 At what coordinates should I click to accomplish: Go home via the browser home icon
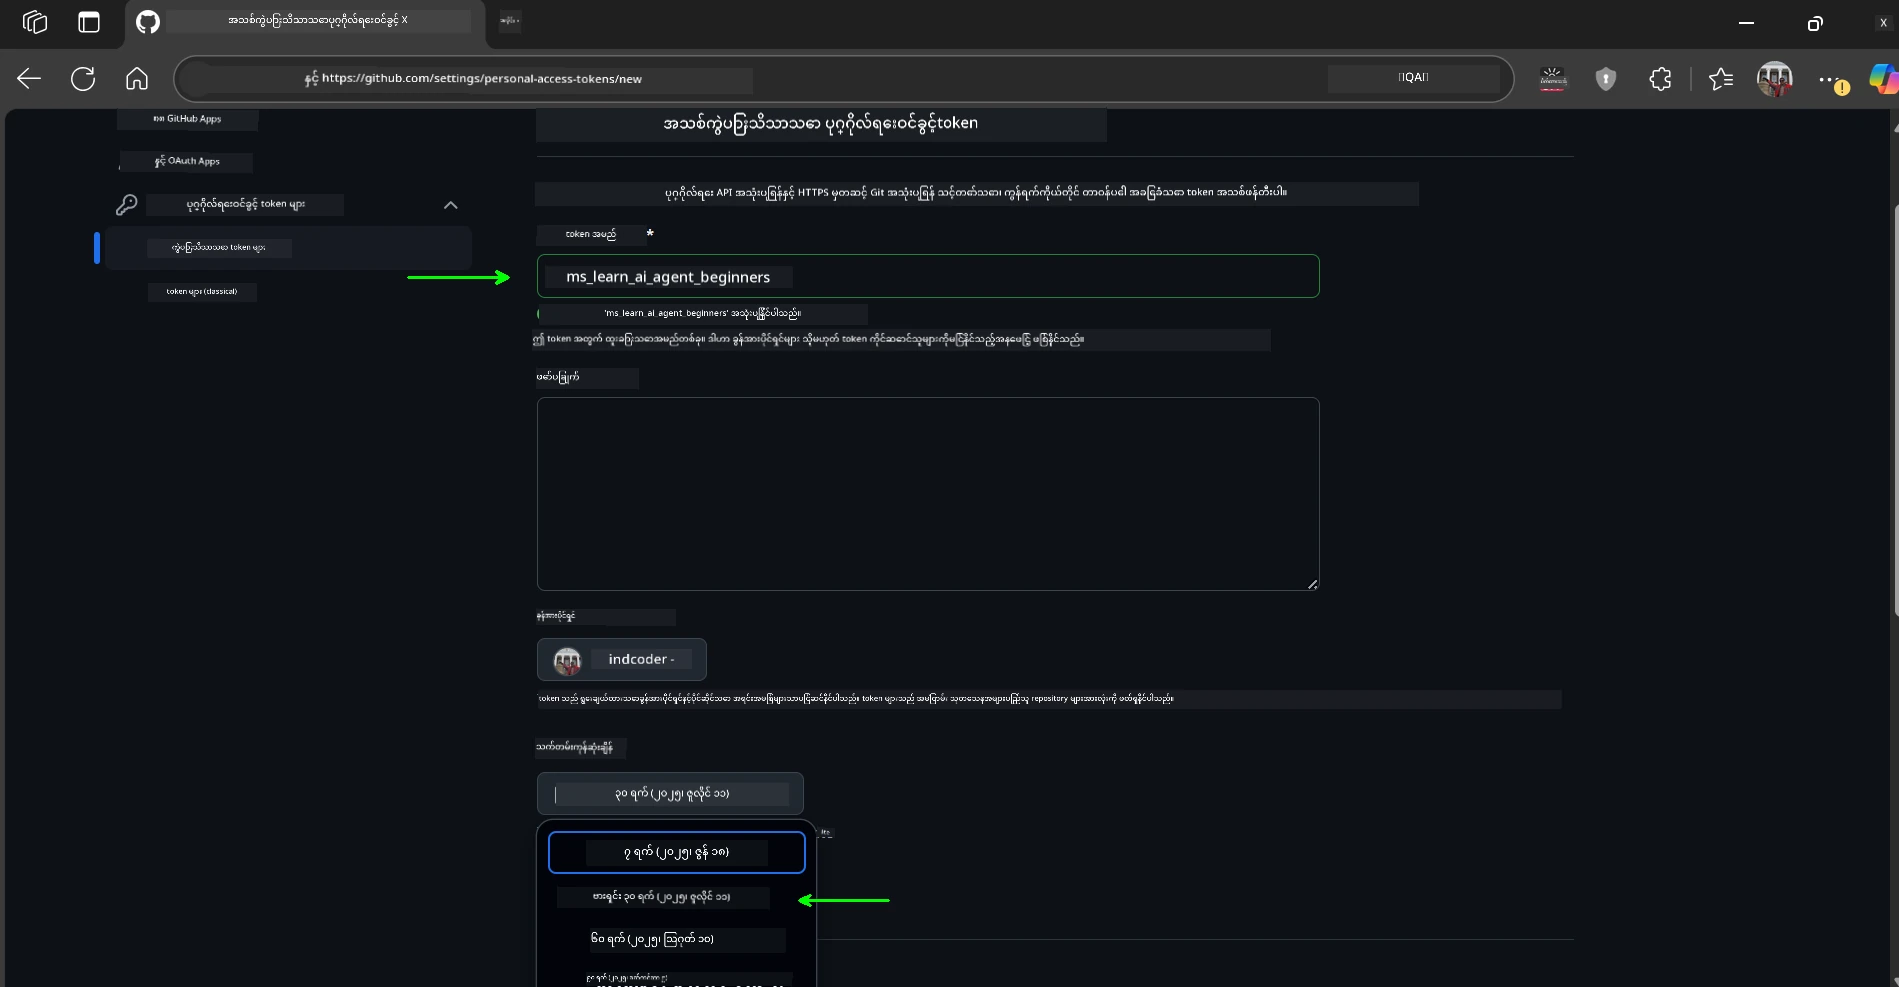pyautogui.click(x=137, y=79)
